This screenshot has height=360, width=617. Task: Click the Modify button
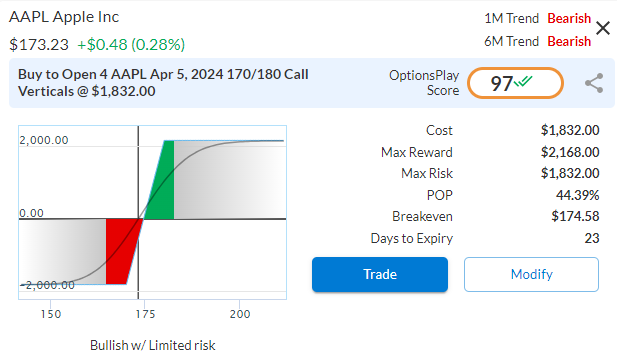tap(531, 274)
